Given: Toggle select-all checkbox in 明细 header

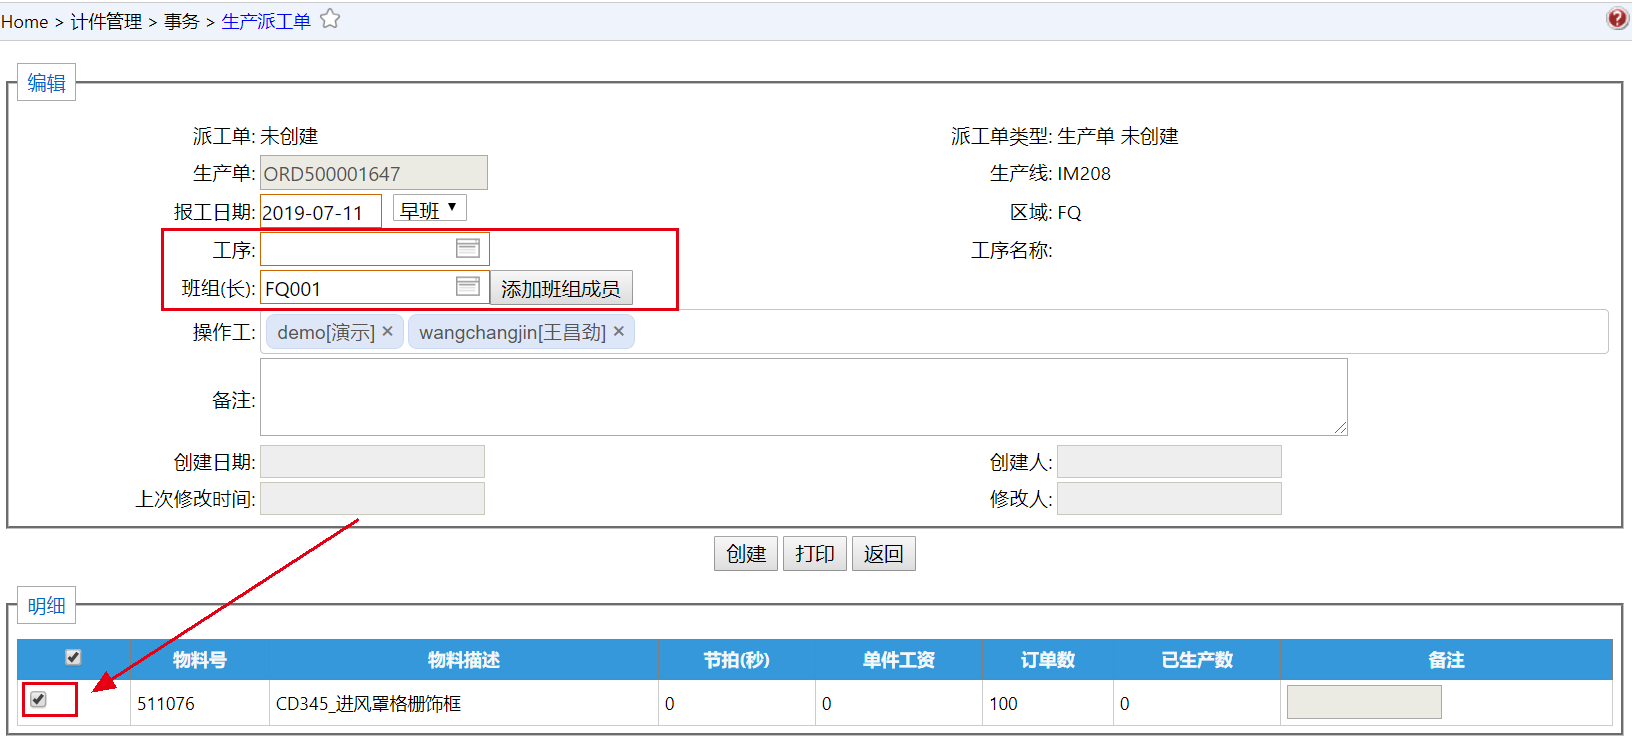Looking at the screenshot, I should 73,657.
